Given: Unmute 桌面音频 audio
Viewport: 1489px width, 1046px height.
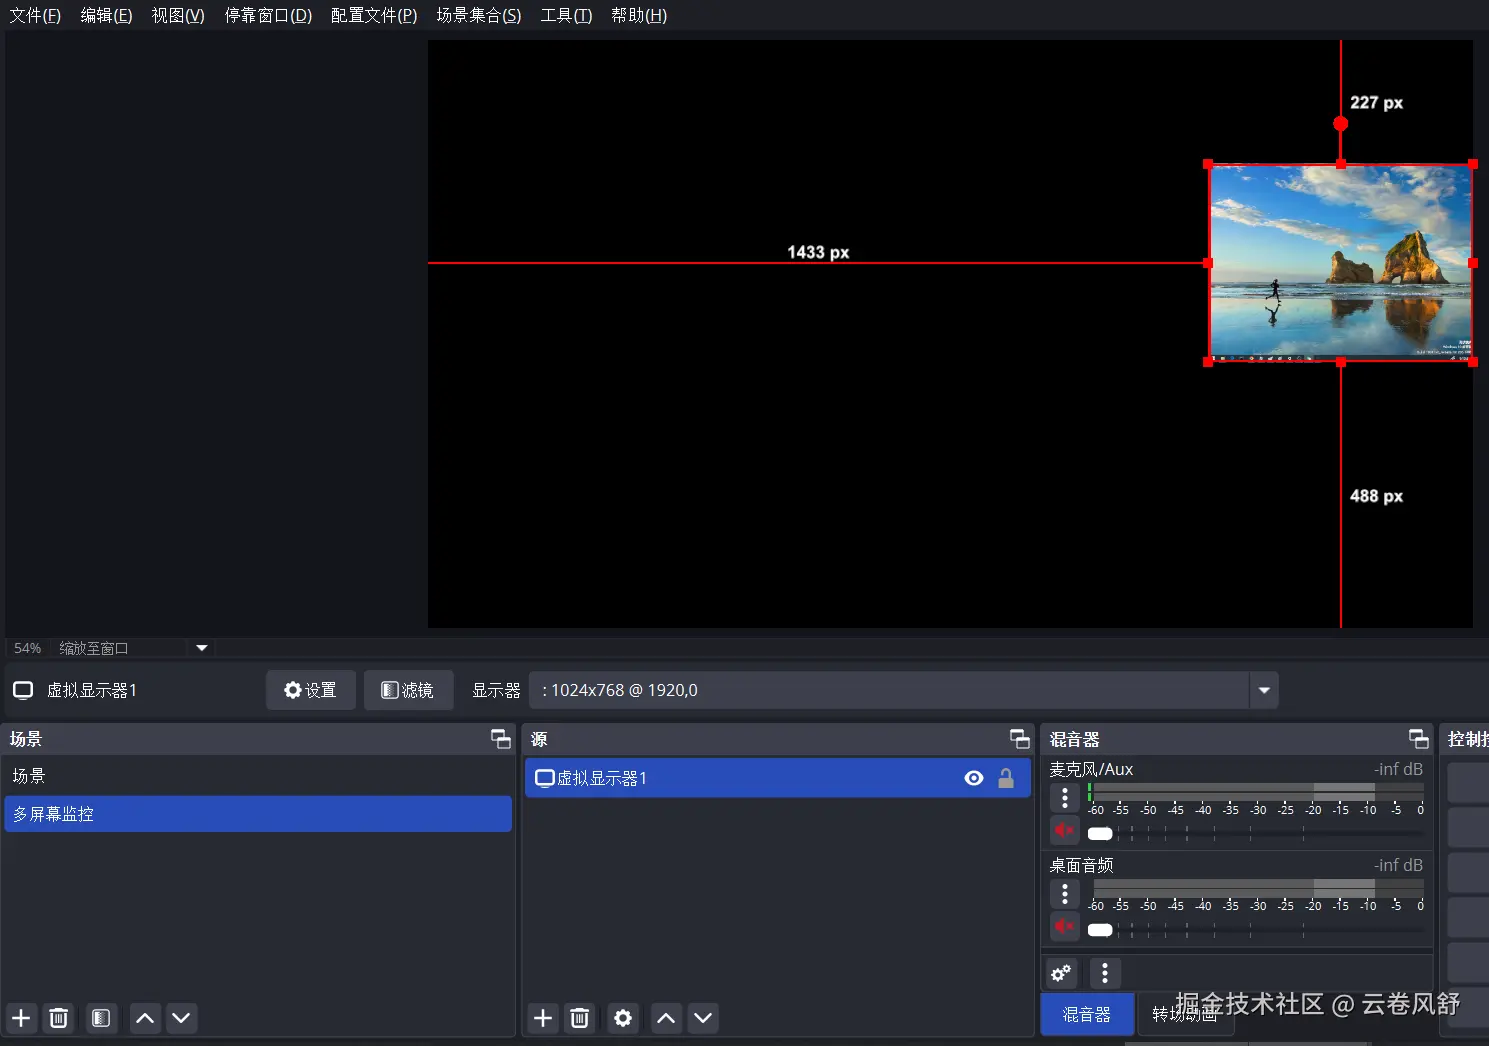Looking at the screenshot, I should (x=1065, y=926).
